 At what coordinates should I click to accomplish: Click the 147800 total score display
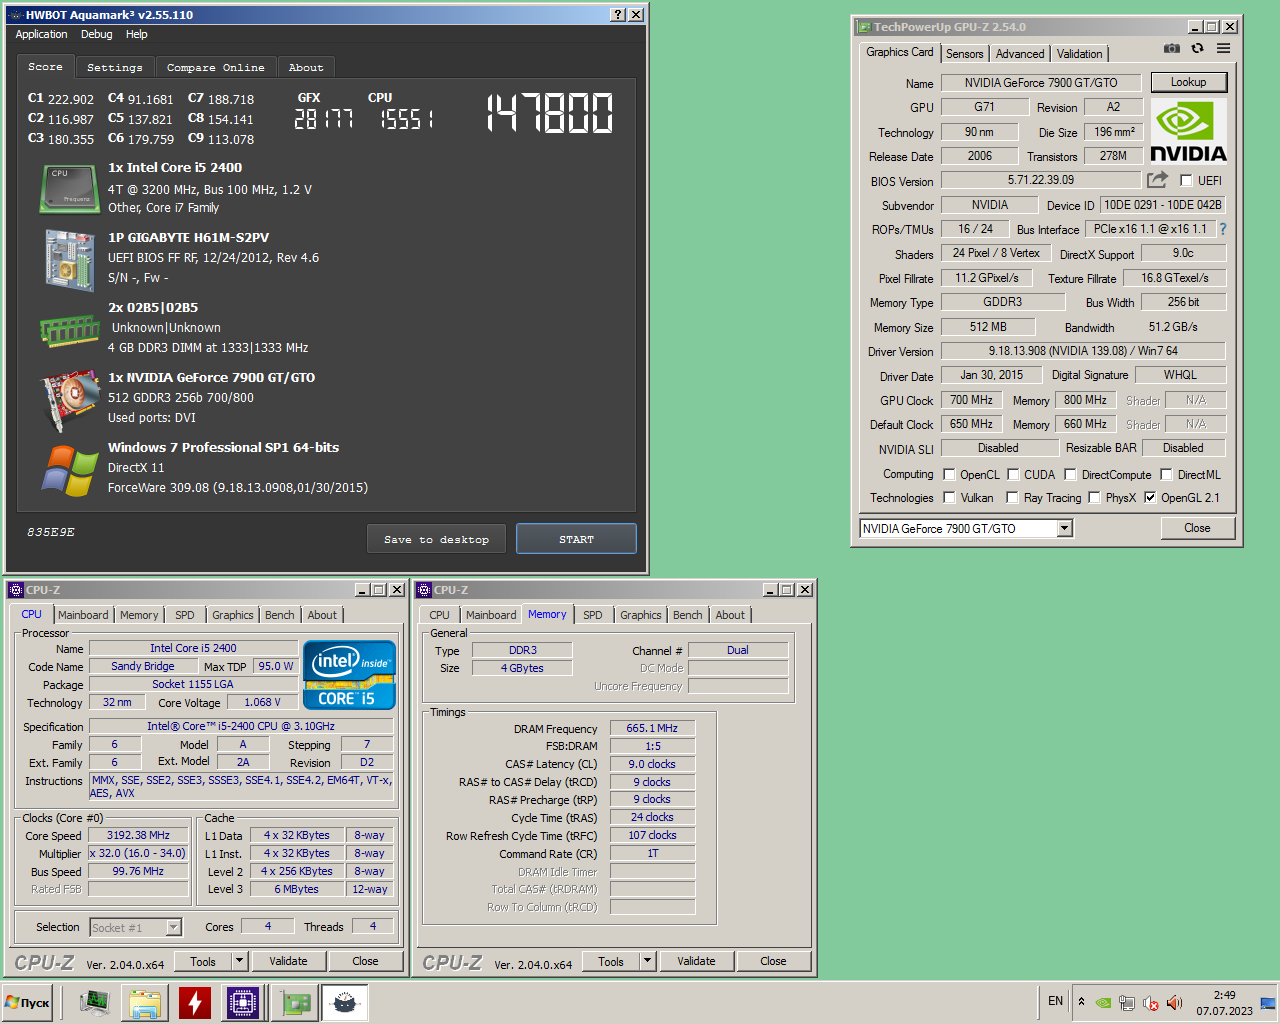(x=550, y=113)
